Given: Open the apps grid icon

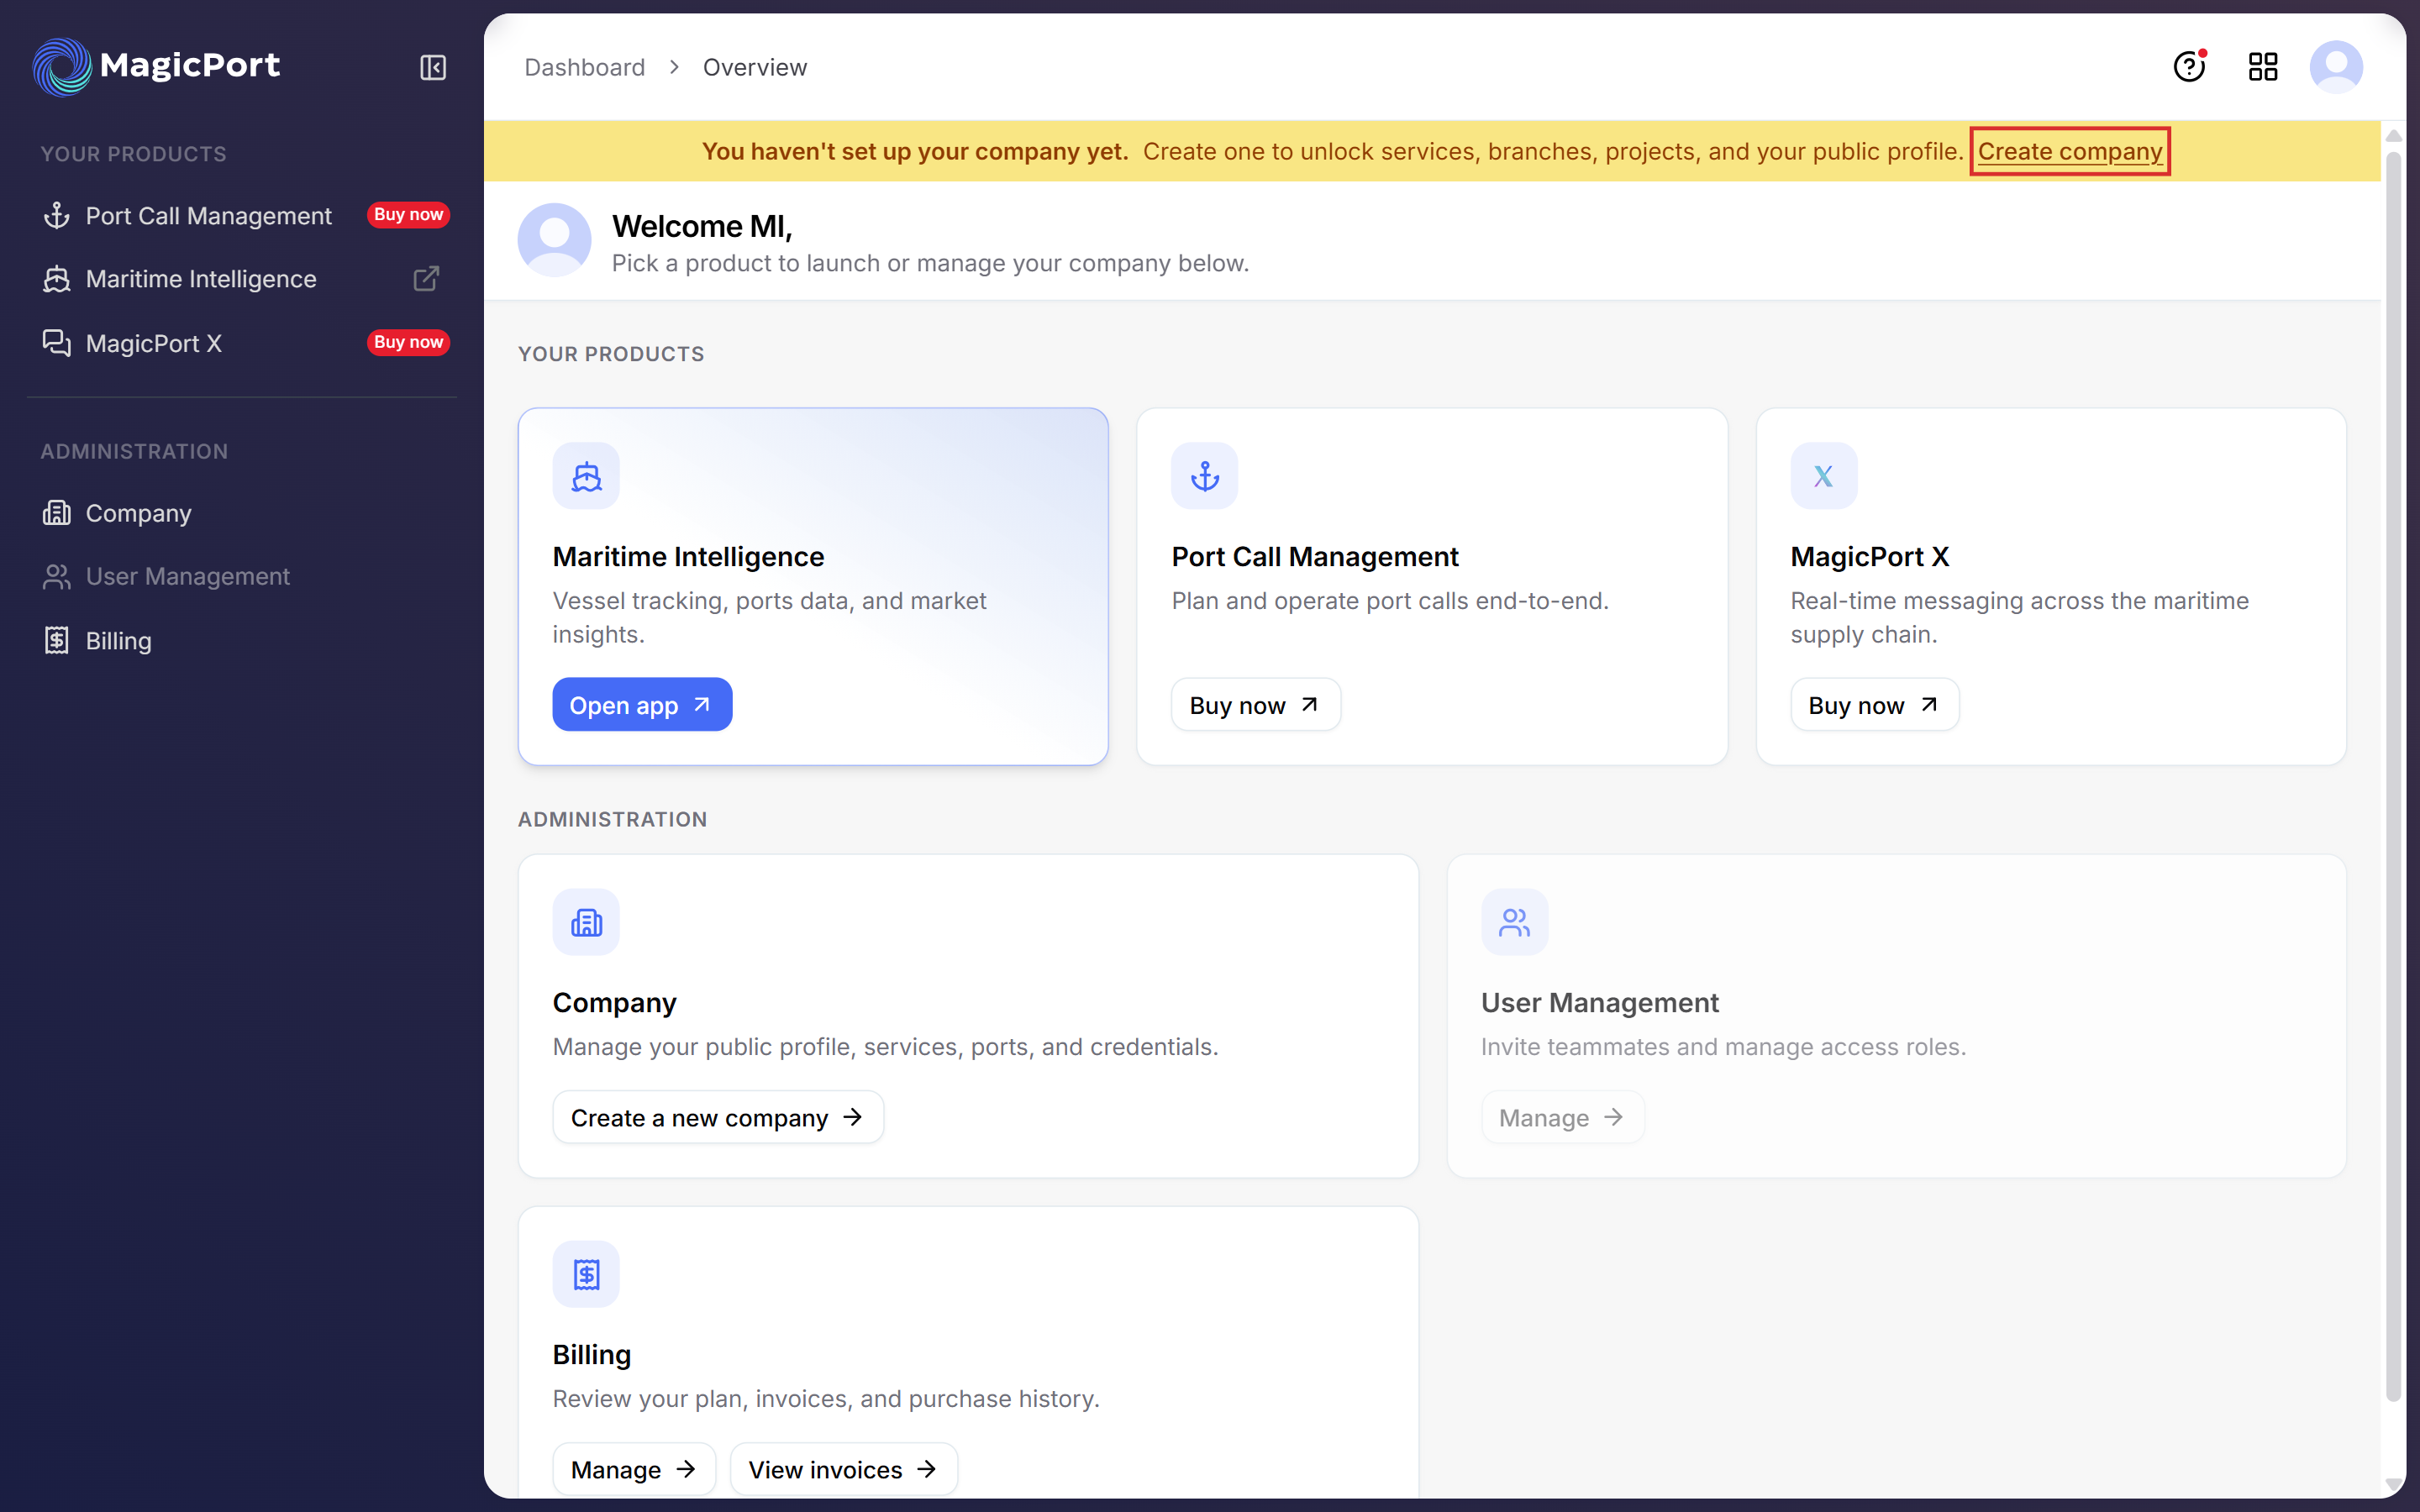Looking at the screenshot, I should pos(2263,67).
